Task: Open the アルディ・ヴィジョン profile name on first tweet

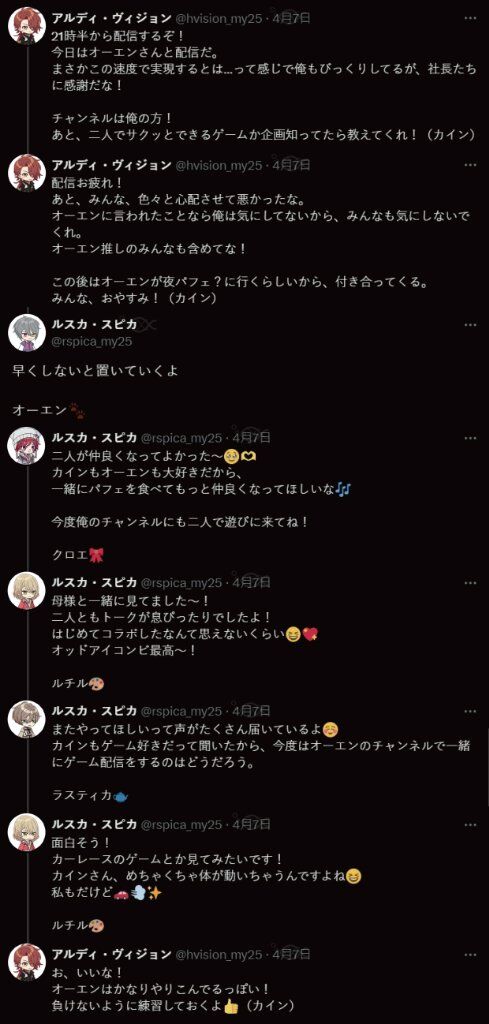Action: [x=110, y=18]
